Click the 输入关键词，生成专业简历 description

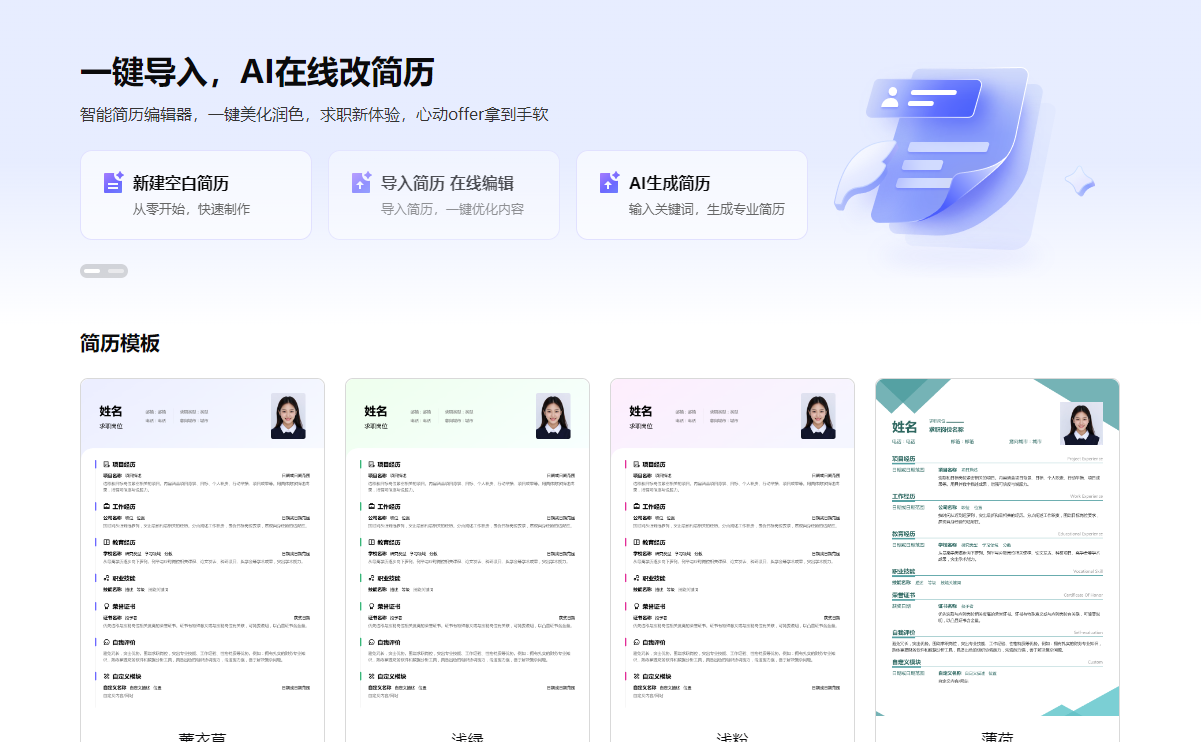[x=707, y=209]
